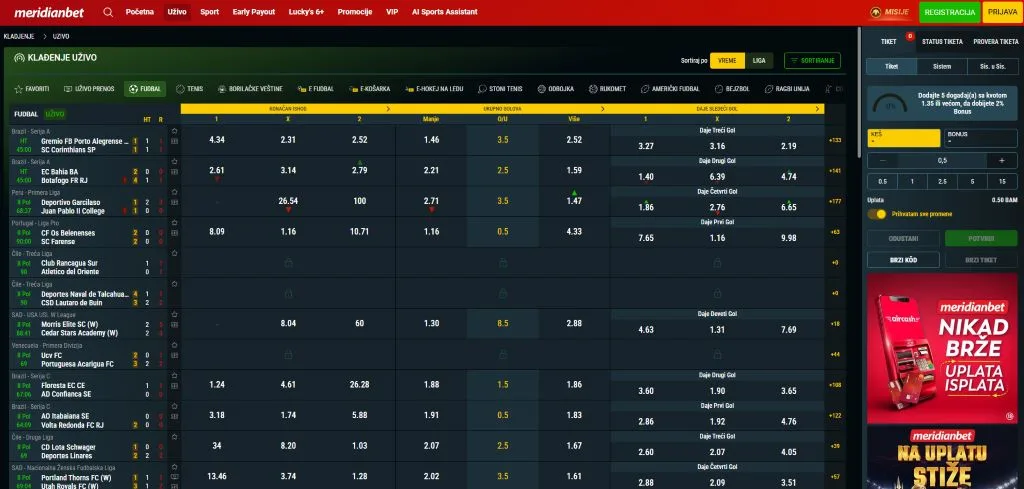
Task: Select the Rukomet sport filter
Action: pos(607,89)
